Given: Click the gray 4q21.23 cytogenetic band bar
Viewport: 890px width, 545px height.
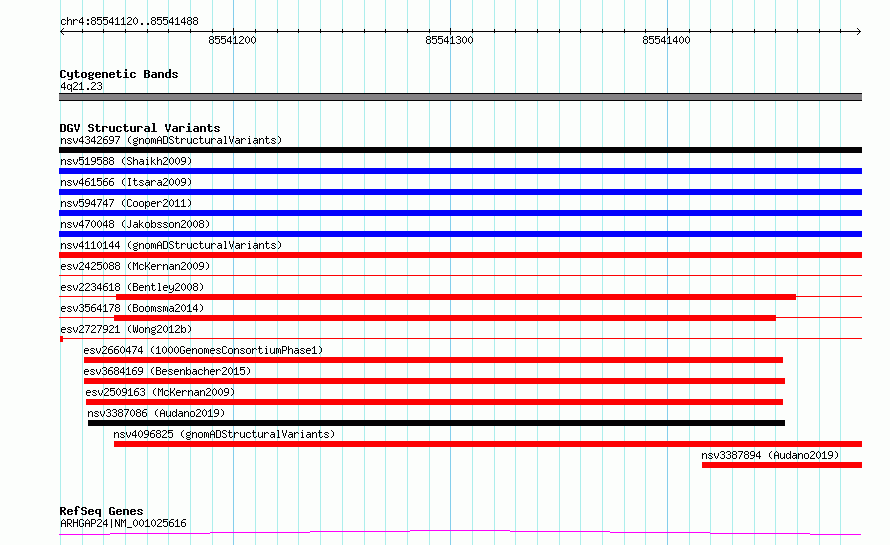Looking at the screenshot, I should pyautogui.click(x=460, y=97).
